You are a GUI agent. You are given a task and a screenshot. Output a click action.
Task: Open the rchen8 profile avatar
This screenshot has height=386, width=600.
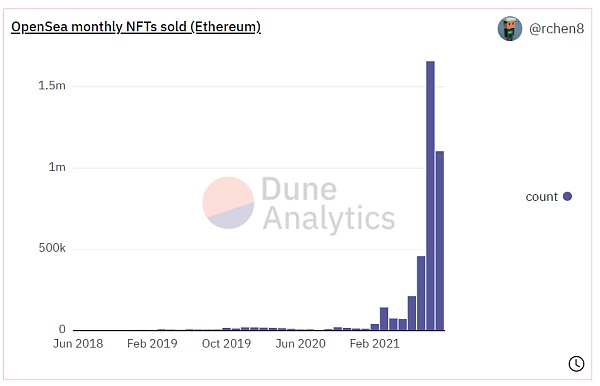coord(510,28)
